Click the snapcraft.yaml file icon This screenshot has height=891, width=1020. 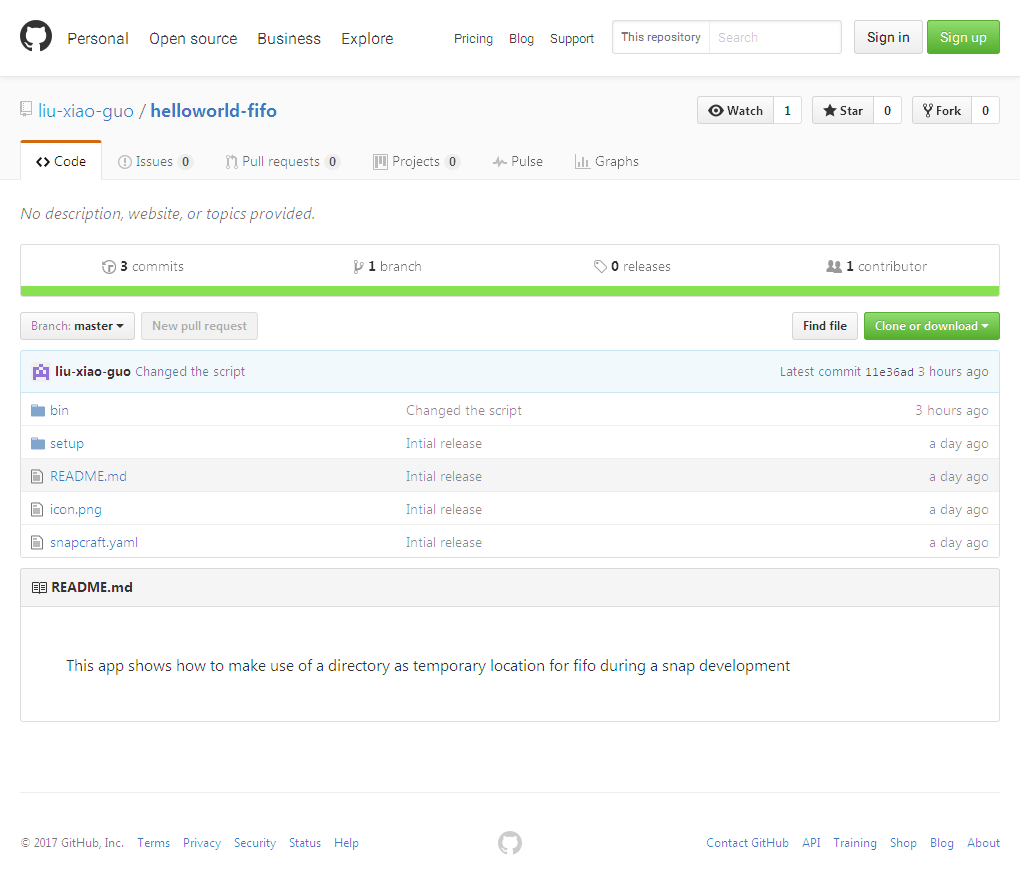pyautogui.click(x=37, y=543)
